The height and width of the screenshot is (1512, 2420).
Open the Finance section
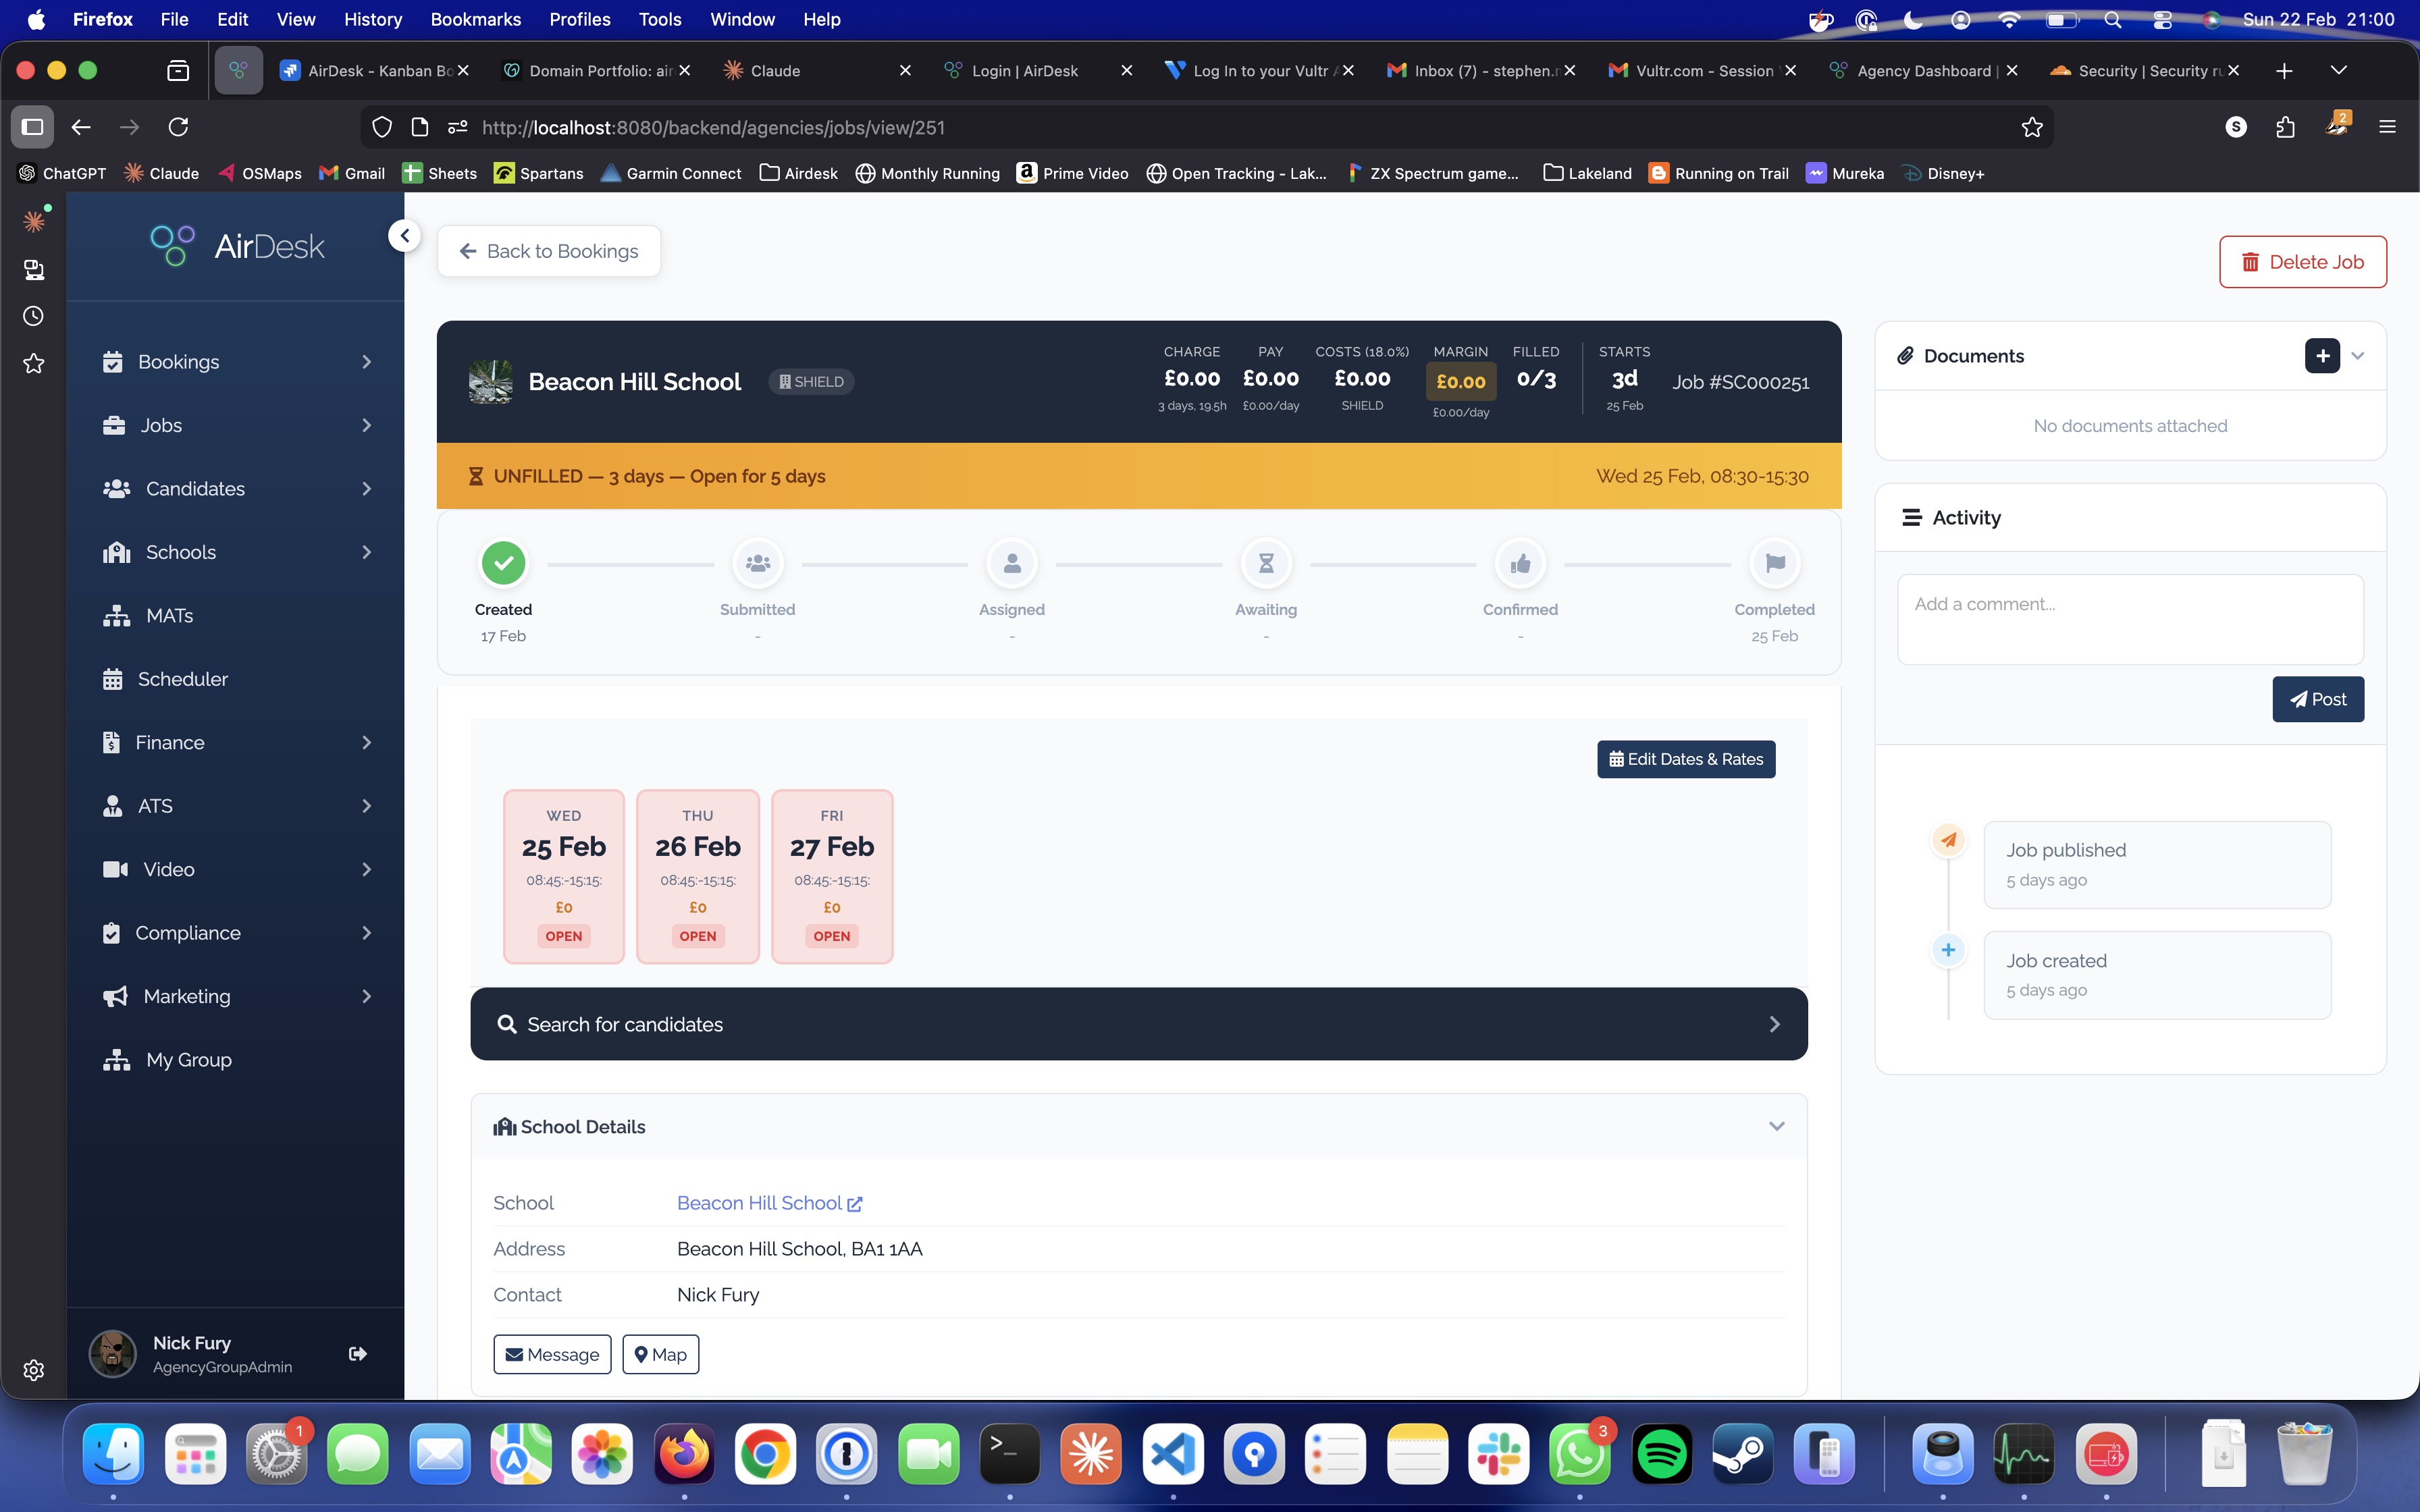pyautogui.click(x=170, y=742)
